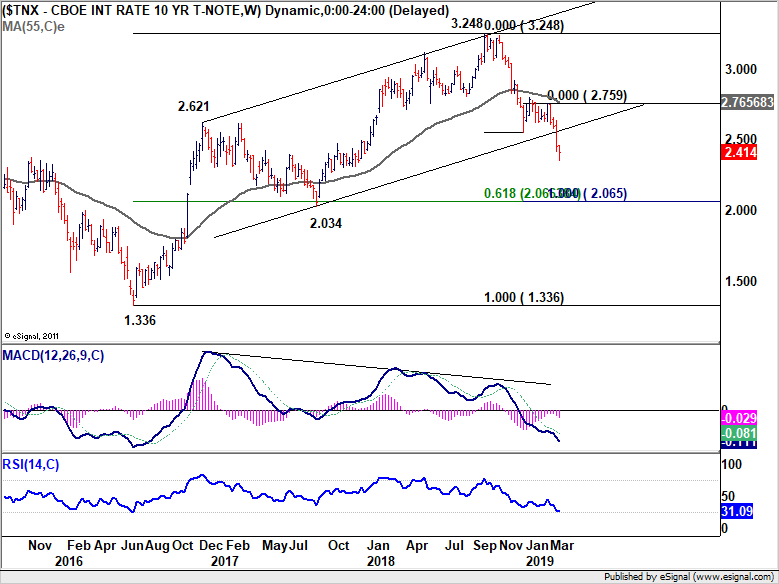Click the RSI axis 100 label

pyautogui.click(x=731, y=464)
